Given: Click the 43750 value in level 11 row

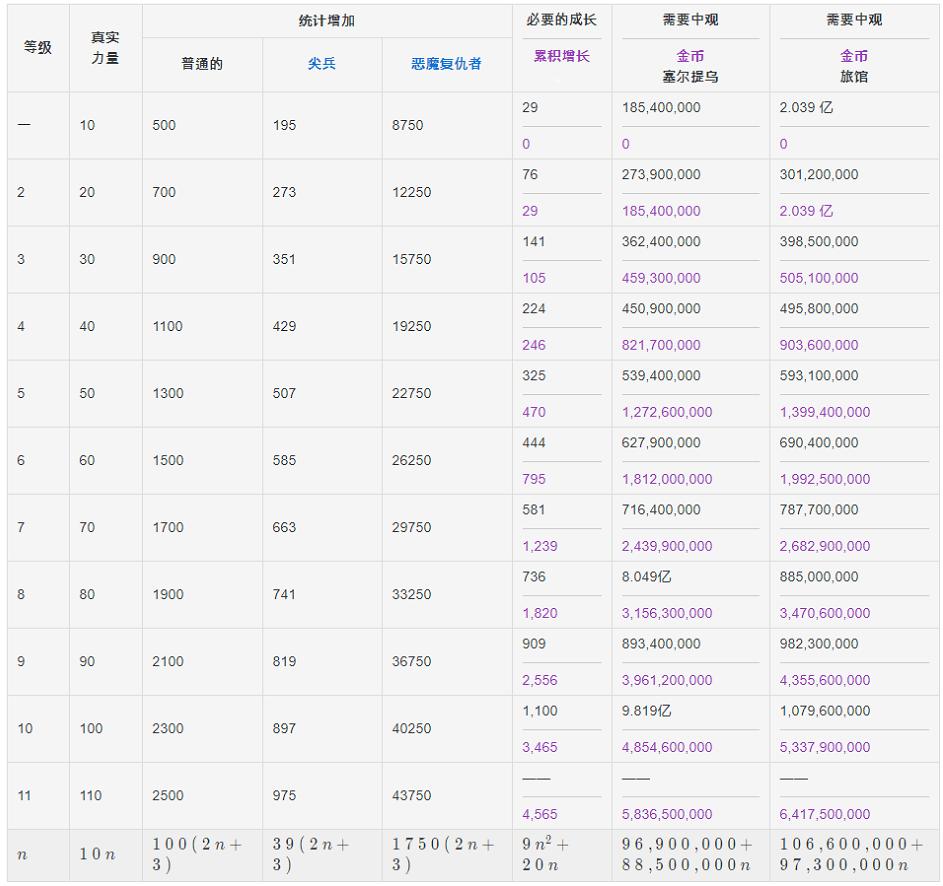Looking at the screenshot, I should point(412,796).
